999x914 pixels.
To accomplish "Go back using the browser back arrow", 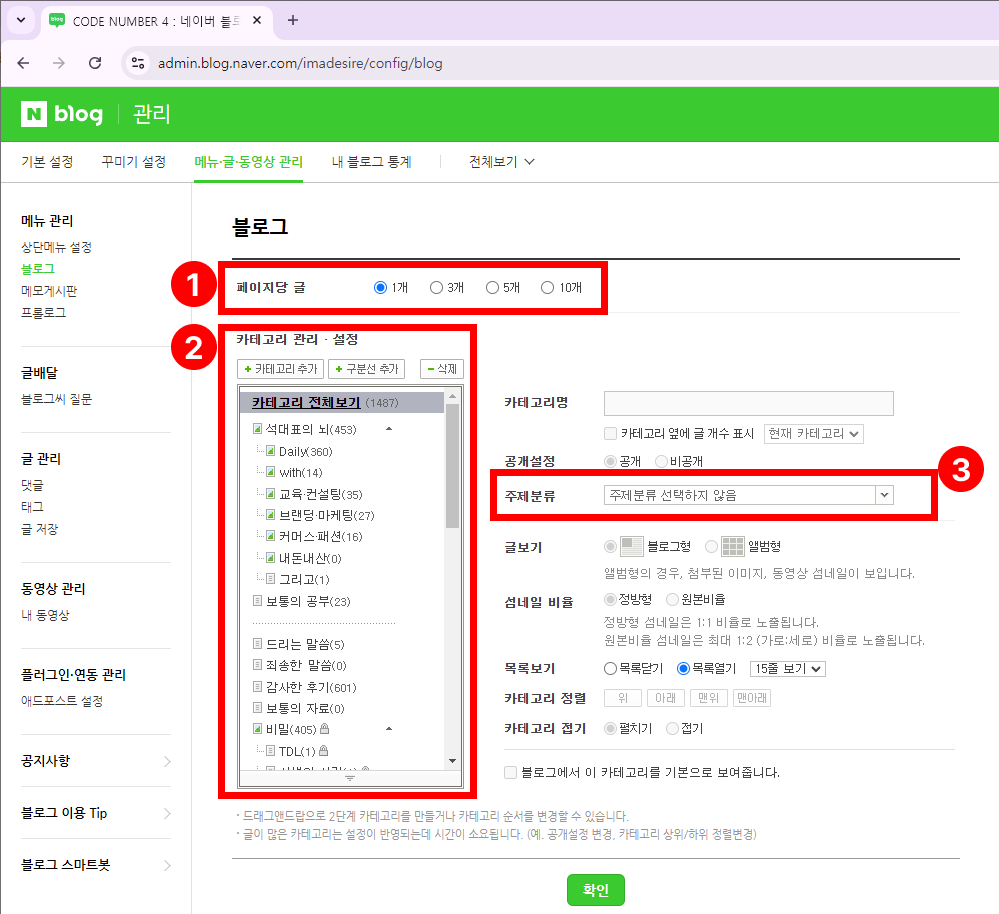I will point(23,63).
